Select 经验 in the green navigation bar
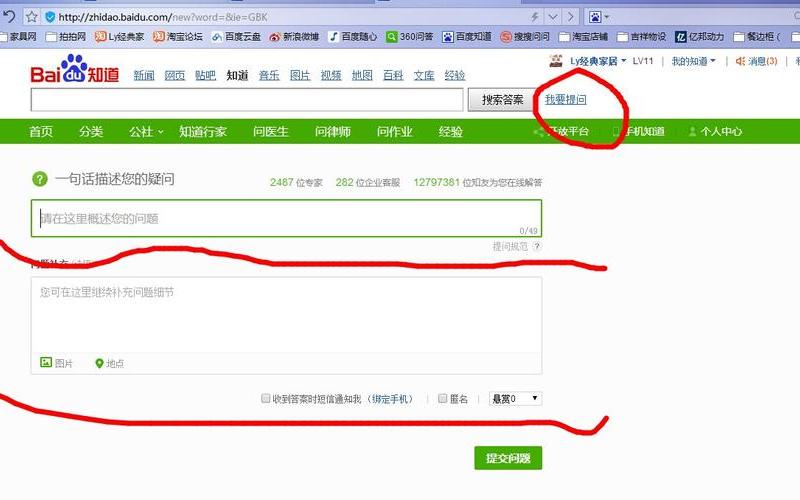Image resolution: width=800 pixels, height=500 pixels. click(451, 132)
